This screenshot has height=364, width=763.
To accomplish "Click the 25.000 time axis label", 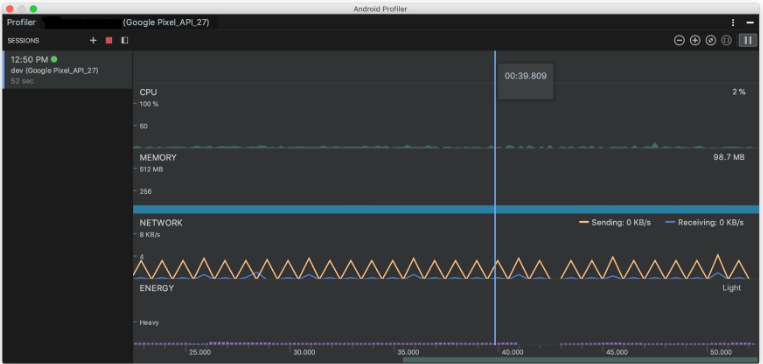I will (200, 352).
